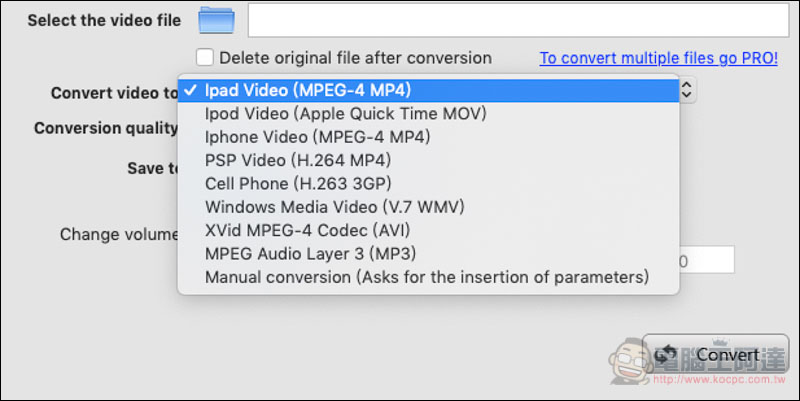
Task: Click the video file path input field
Action: click(x=518, y=20)
